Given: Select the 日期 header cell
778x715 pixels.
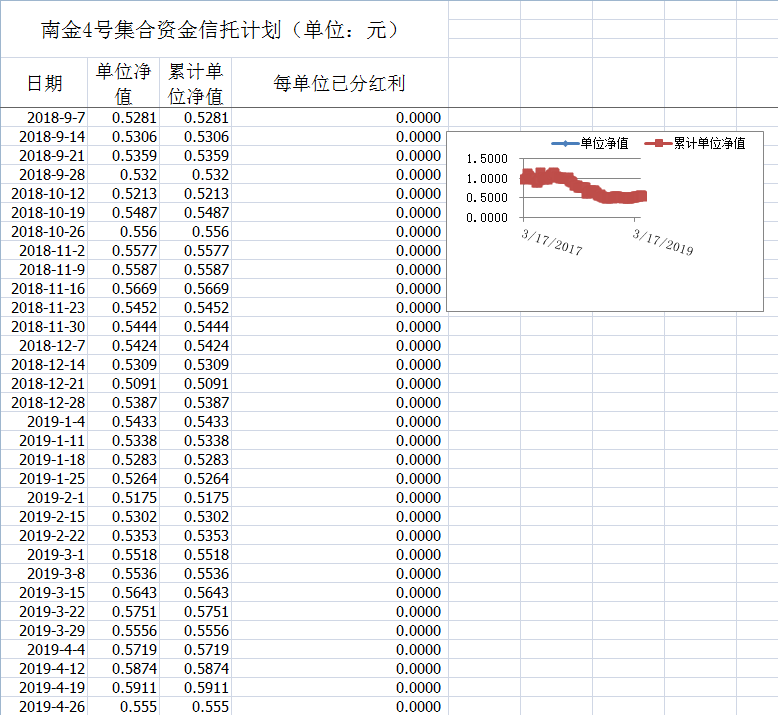Looking at the screenshot, I should click(x=44, y=83).
